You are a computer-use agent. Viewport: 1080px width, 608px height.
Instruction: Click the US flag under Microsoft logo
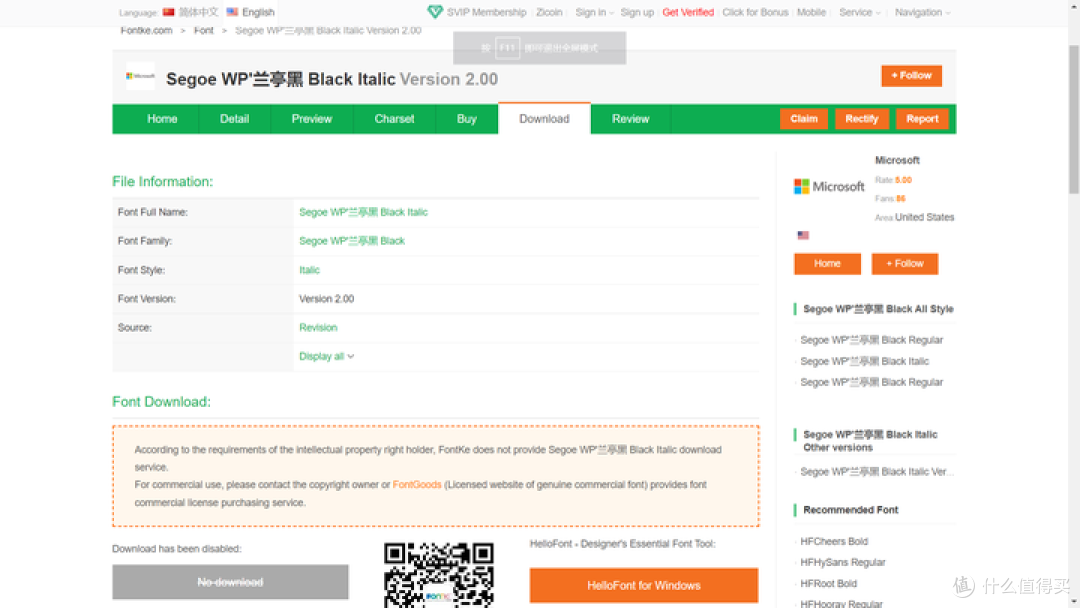click(803, 235)
